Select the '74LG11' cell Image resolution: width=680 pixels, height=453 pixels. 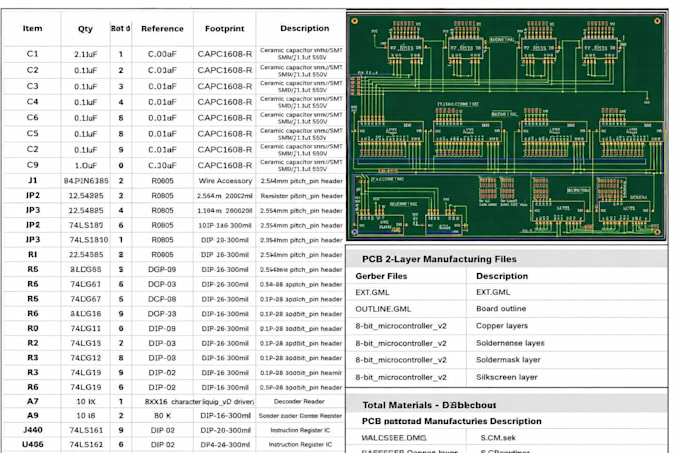tap(86, 328)
